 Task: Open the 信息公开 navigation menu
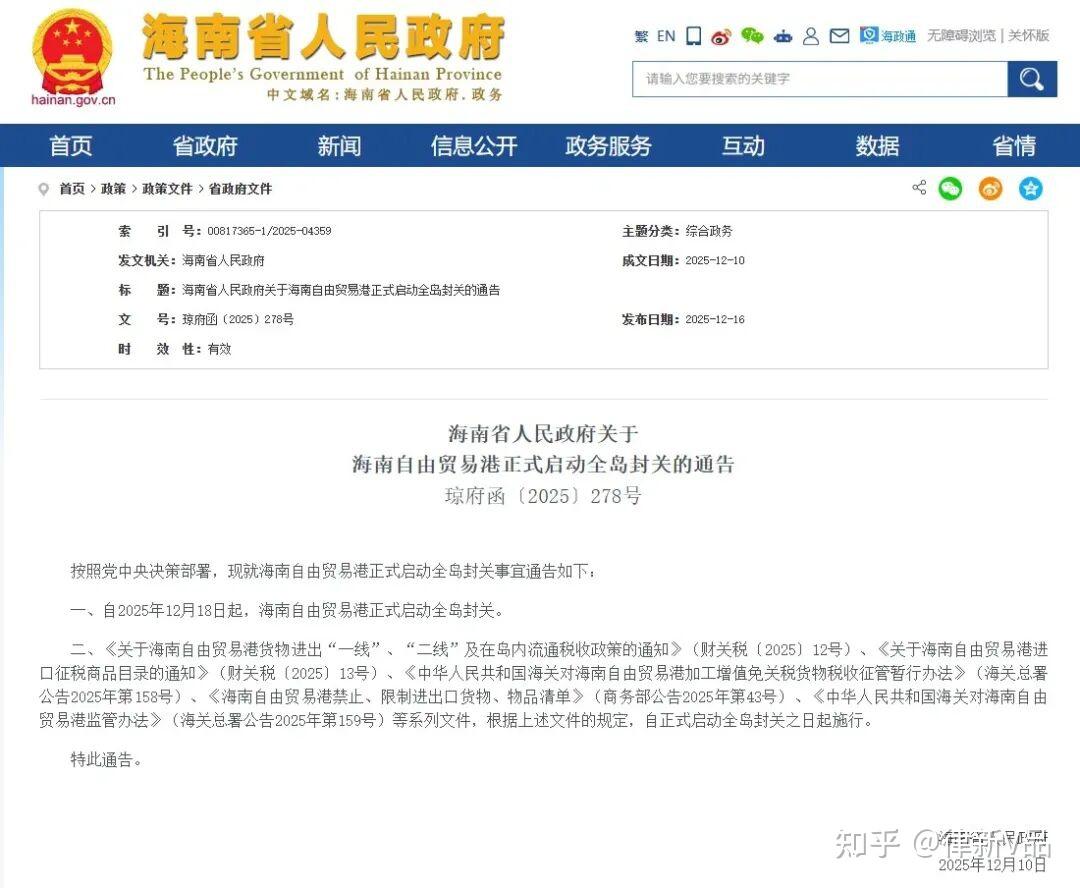click(473, 145)
